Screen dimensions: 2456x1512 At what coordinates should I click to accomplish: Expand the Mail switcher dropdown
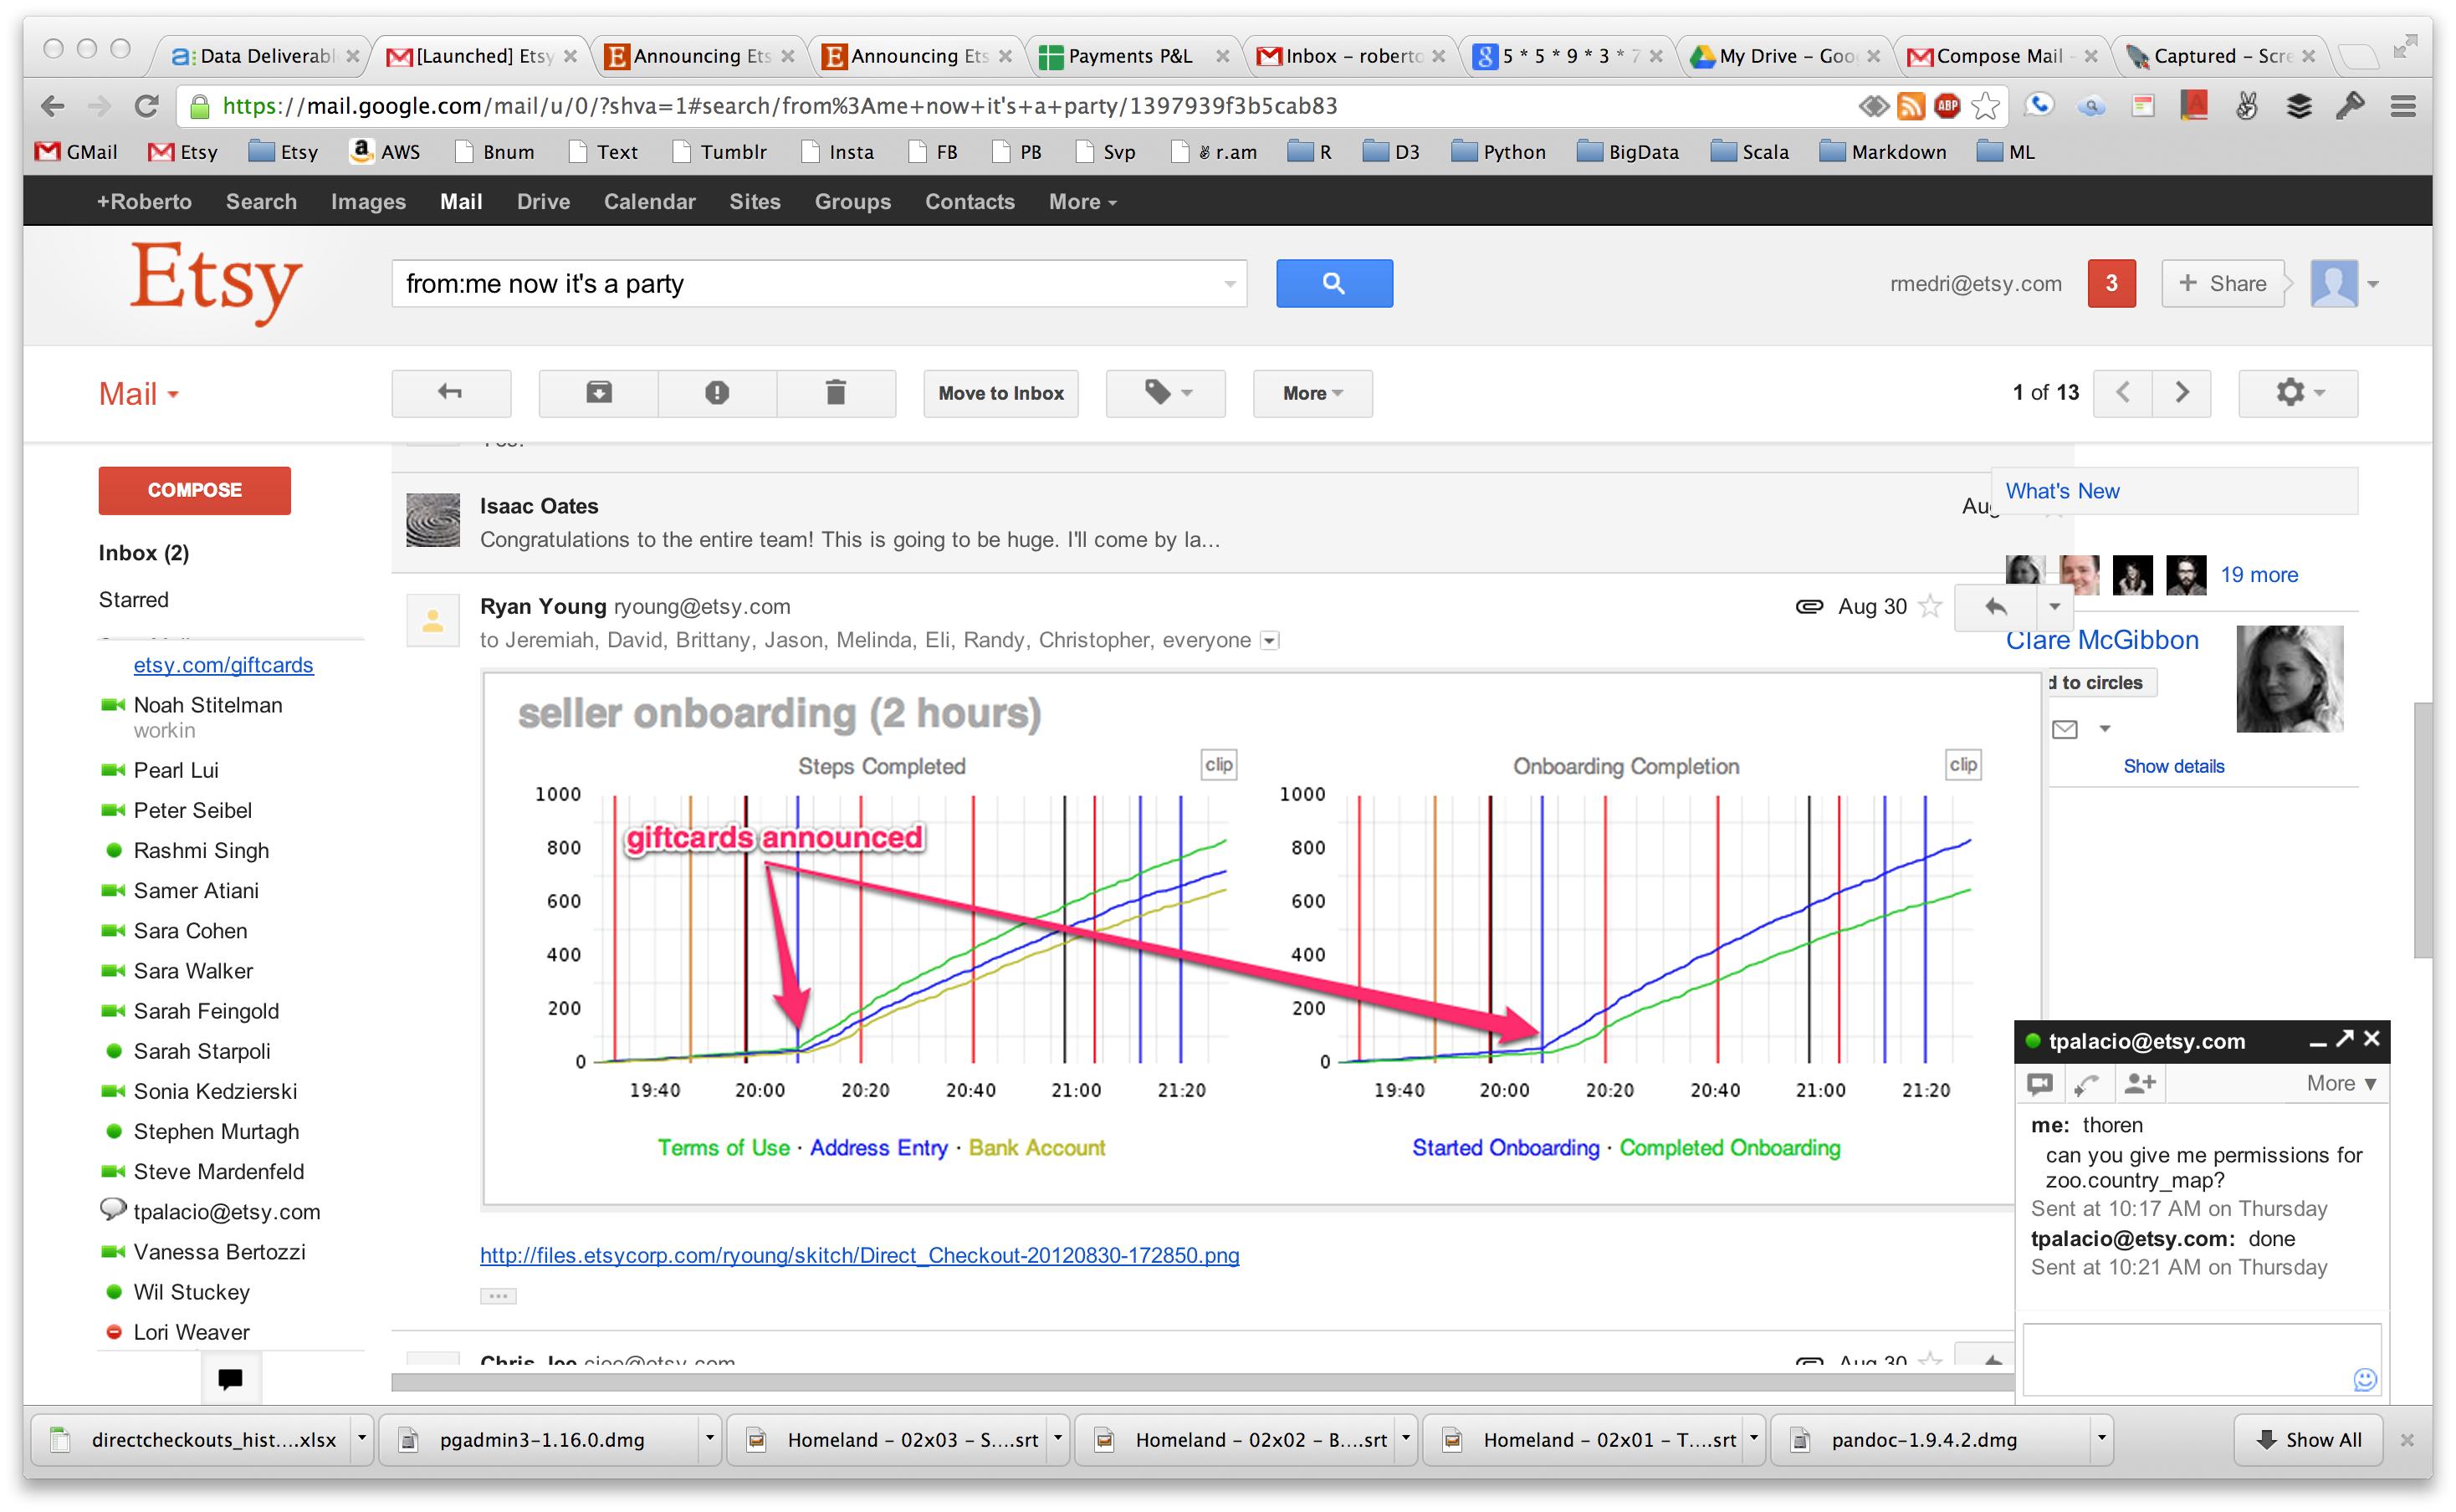point(139,394)
